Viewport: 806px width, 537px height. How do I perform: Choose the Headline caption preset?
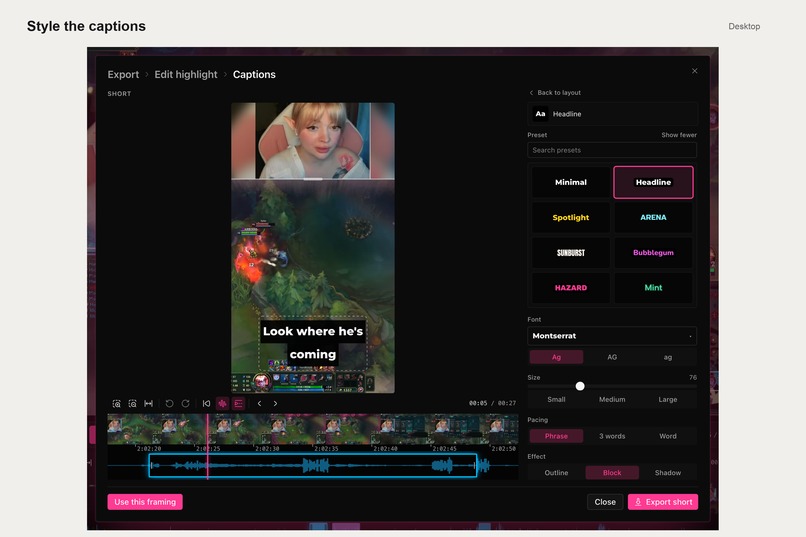point(653,182)
